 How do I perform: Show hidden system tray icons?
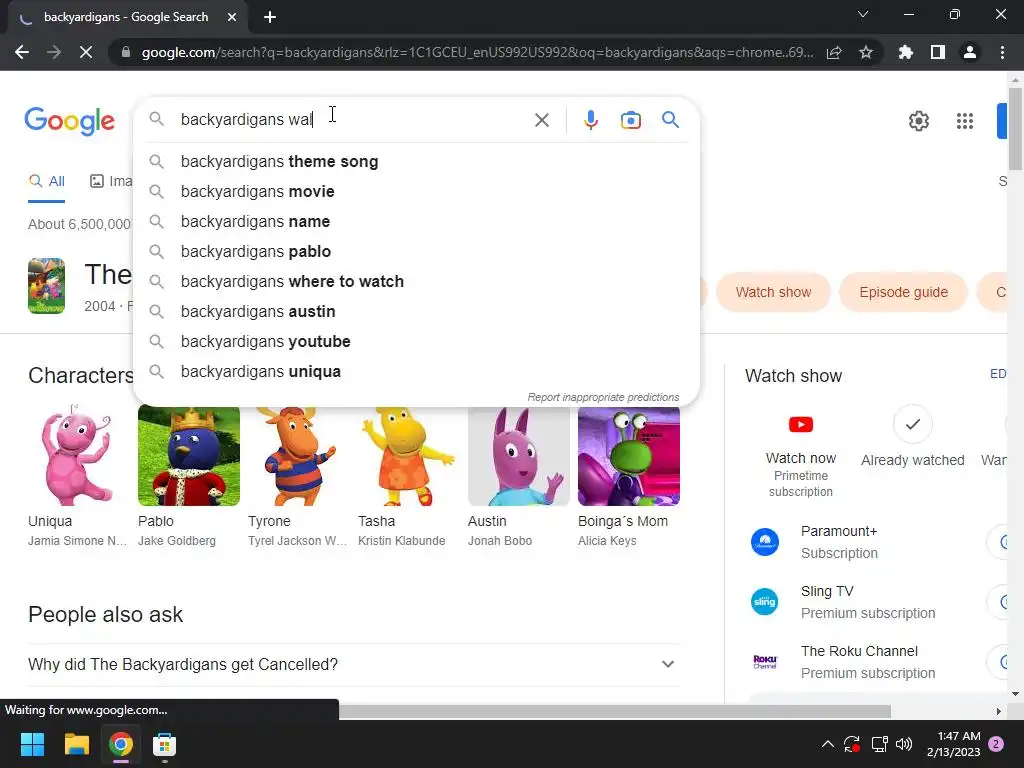tap(827, 744)
